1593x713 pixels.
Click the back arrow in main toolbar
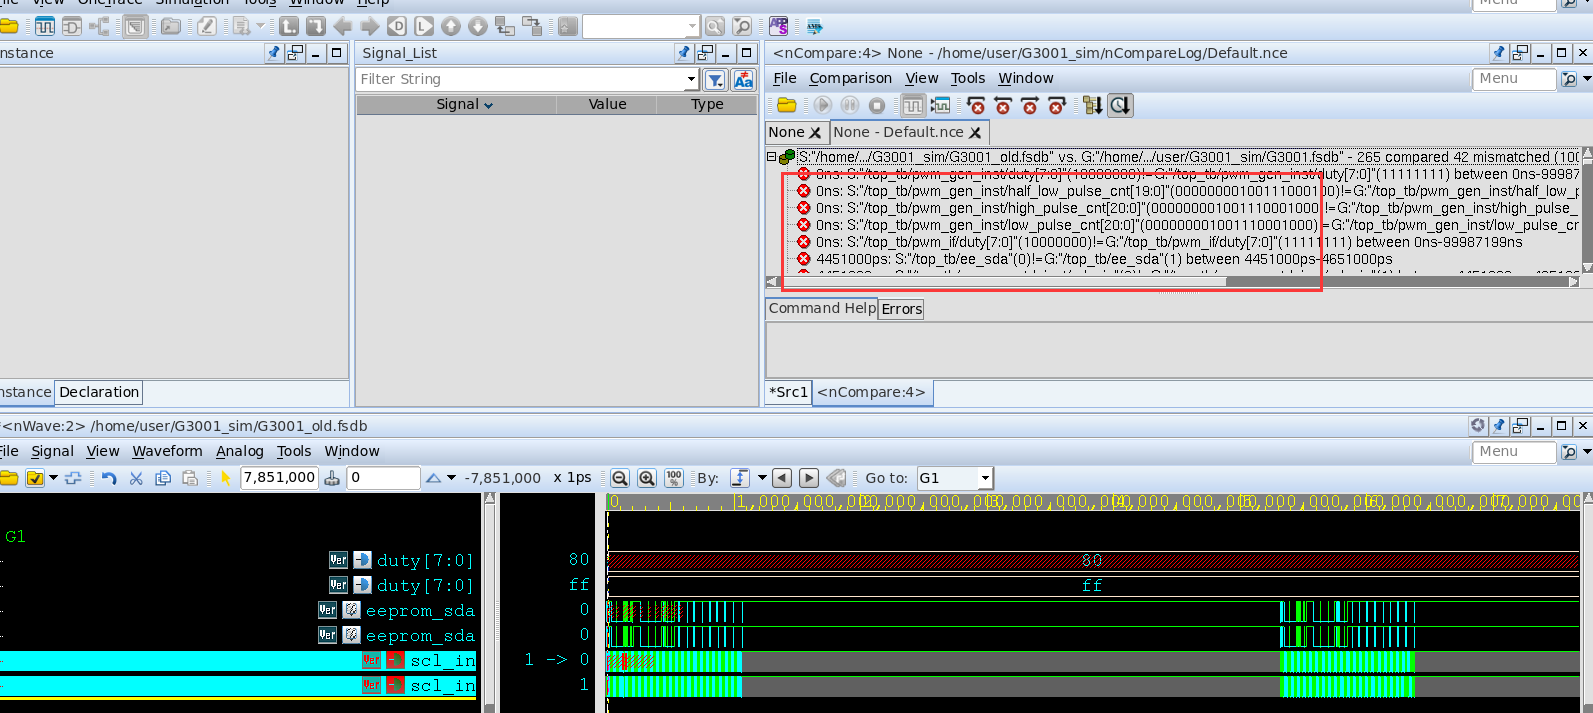(343, 26)
